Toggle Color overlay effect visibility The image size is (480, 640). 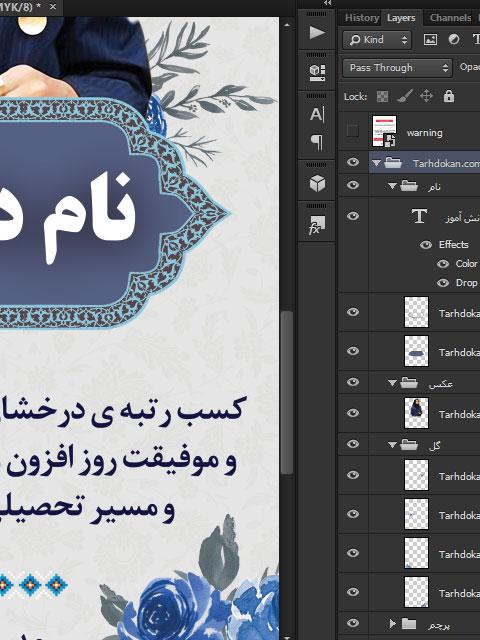443,264
